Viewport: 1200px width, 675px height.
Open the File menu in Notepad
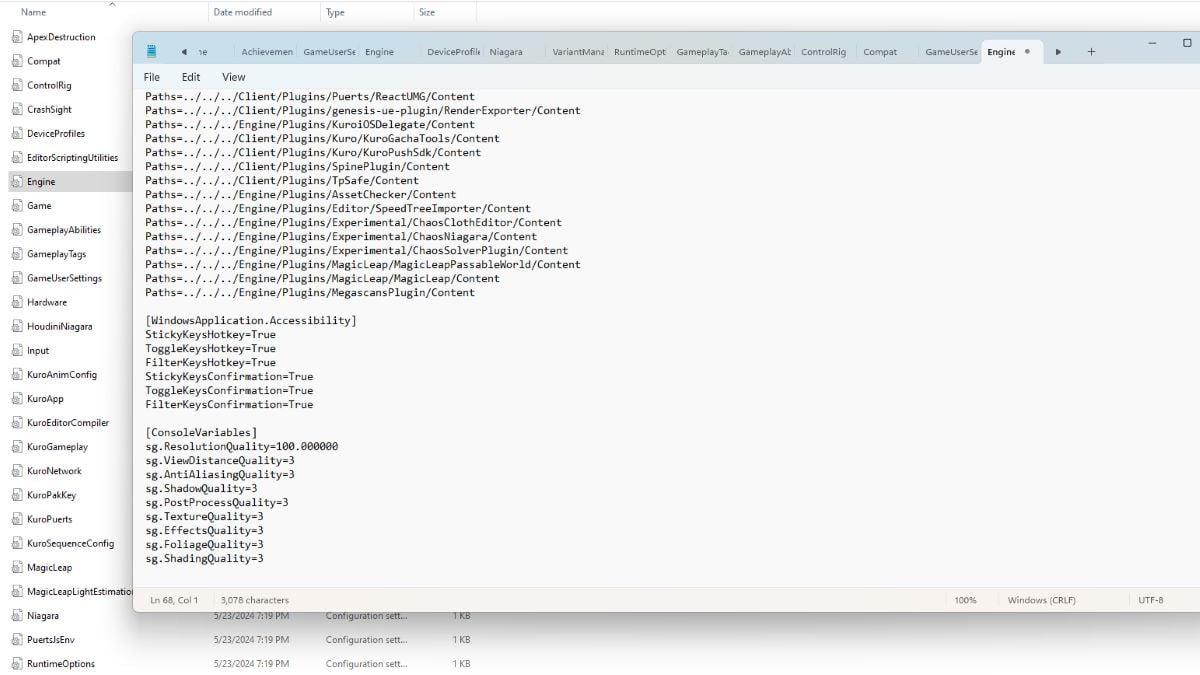(x=152, y=77)
